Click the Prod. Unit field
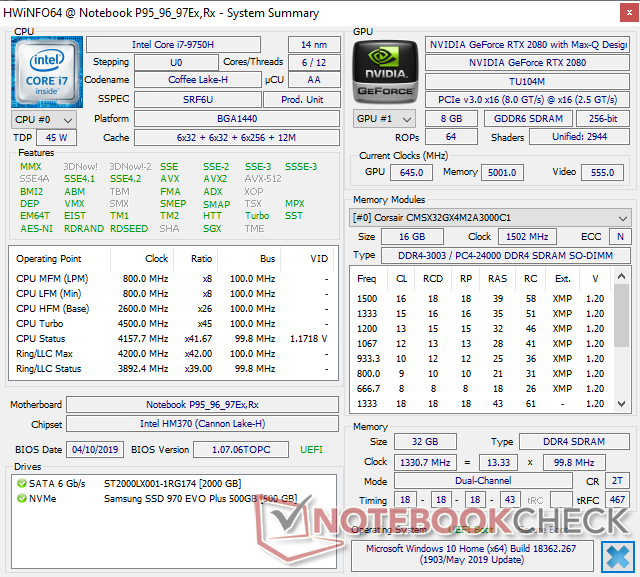The image size is (640, 577). [x=302, y=100]
